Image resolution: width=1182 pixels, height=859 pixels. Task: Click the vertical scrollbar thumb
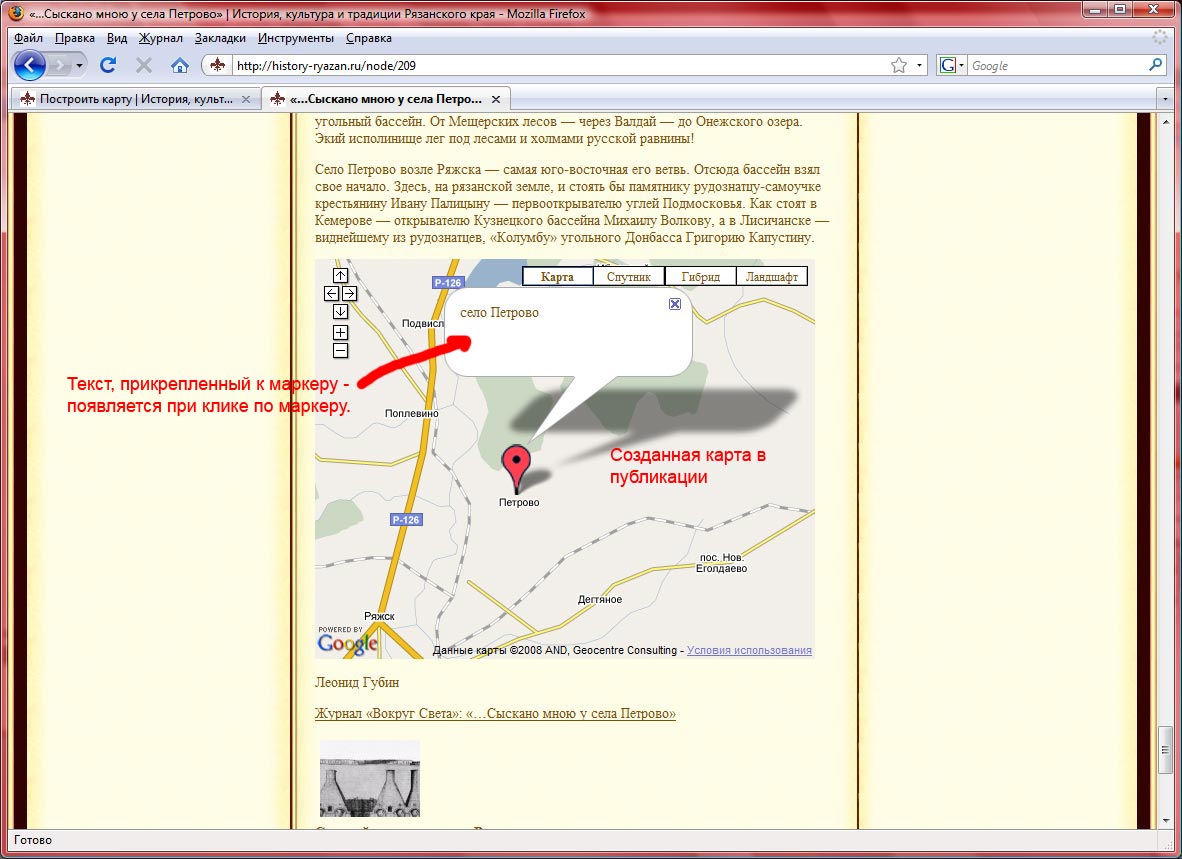[x=1166, y=750]
